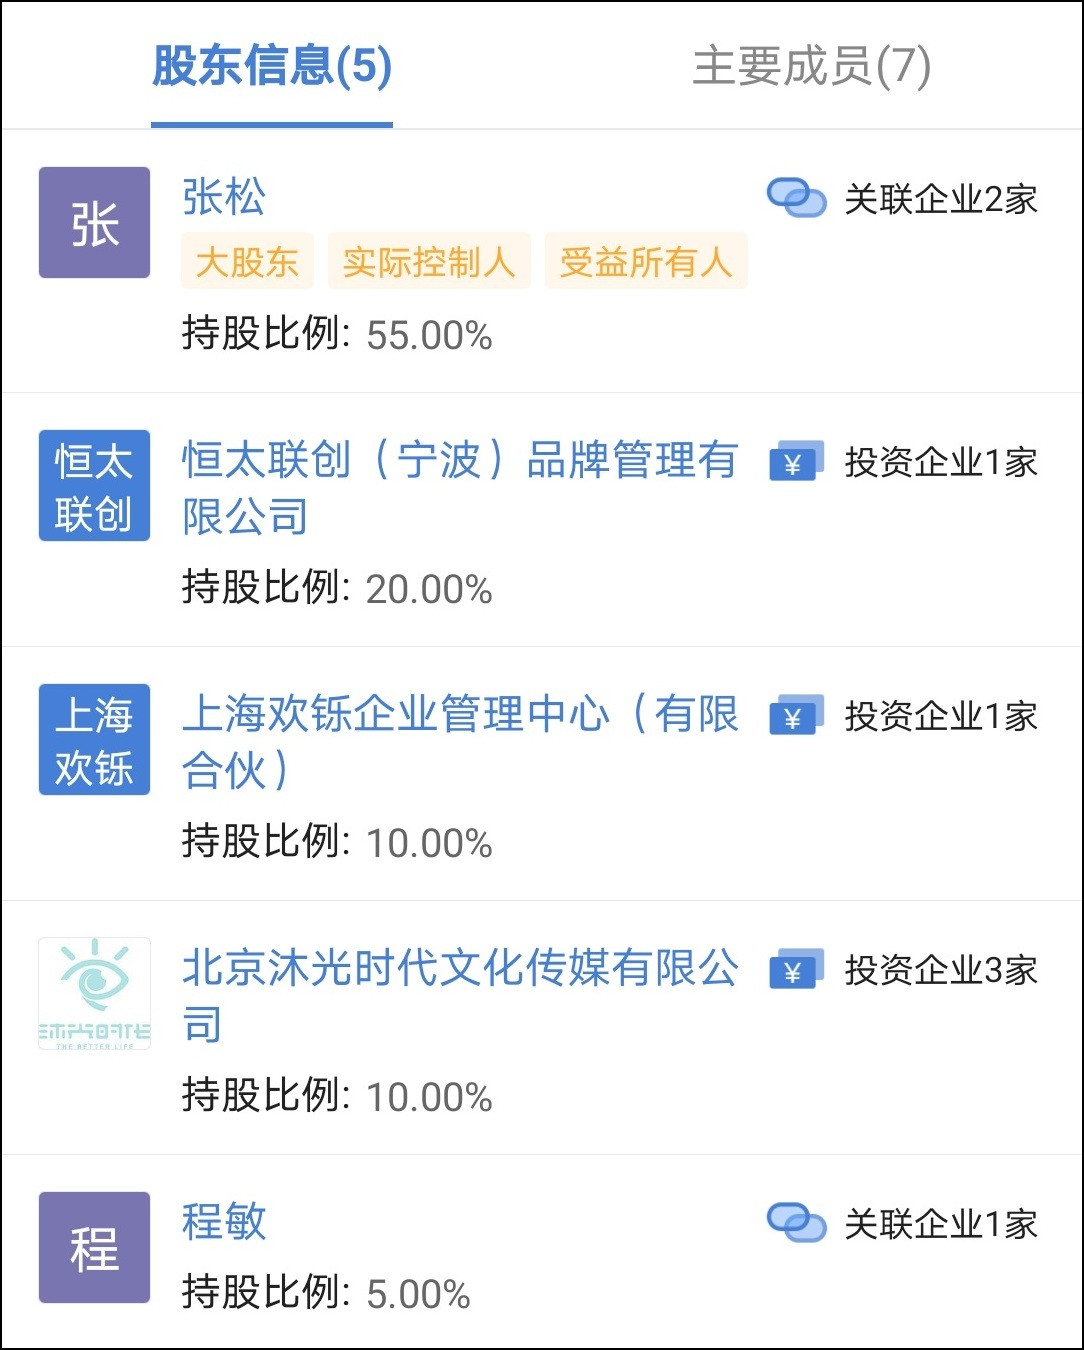
Task: Open 上海欢铄企业管理中心 company link
Action: point(459,742)
